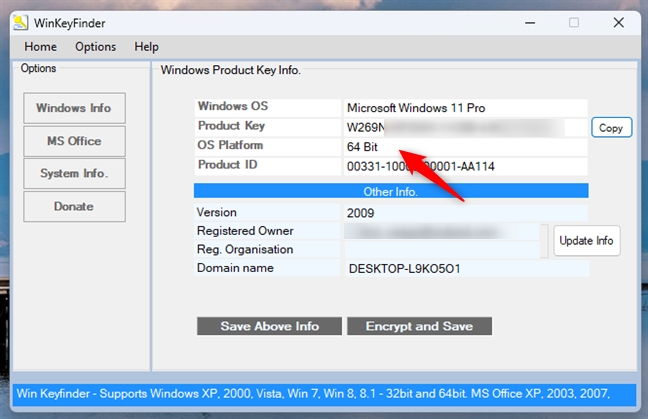Click the Domain name label
The height and width of the screenshot is (419, 648).
235,268
